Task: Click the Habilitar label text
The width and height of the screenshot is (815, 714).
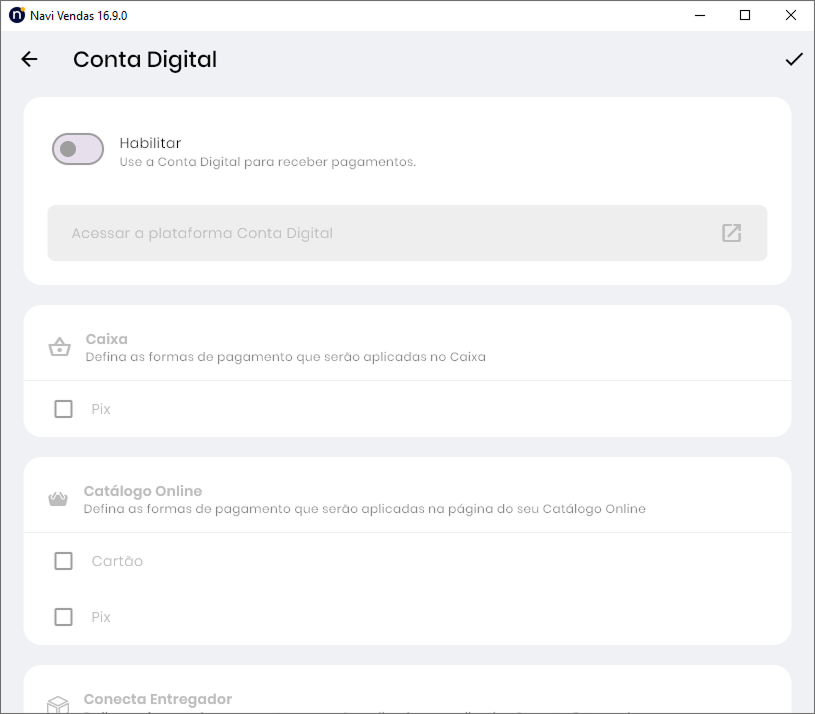Action: (x=150, y=143)
